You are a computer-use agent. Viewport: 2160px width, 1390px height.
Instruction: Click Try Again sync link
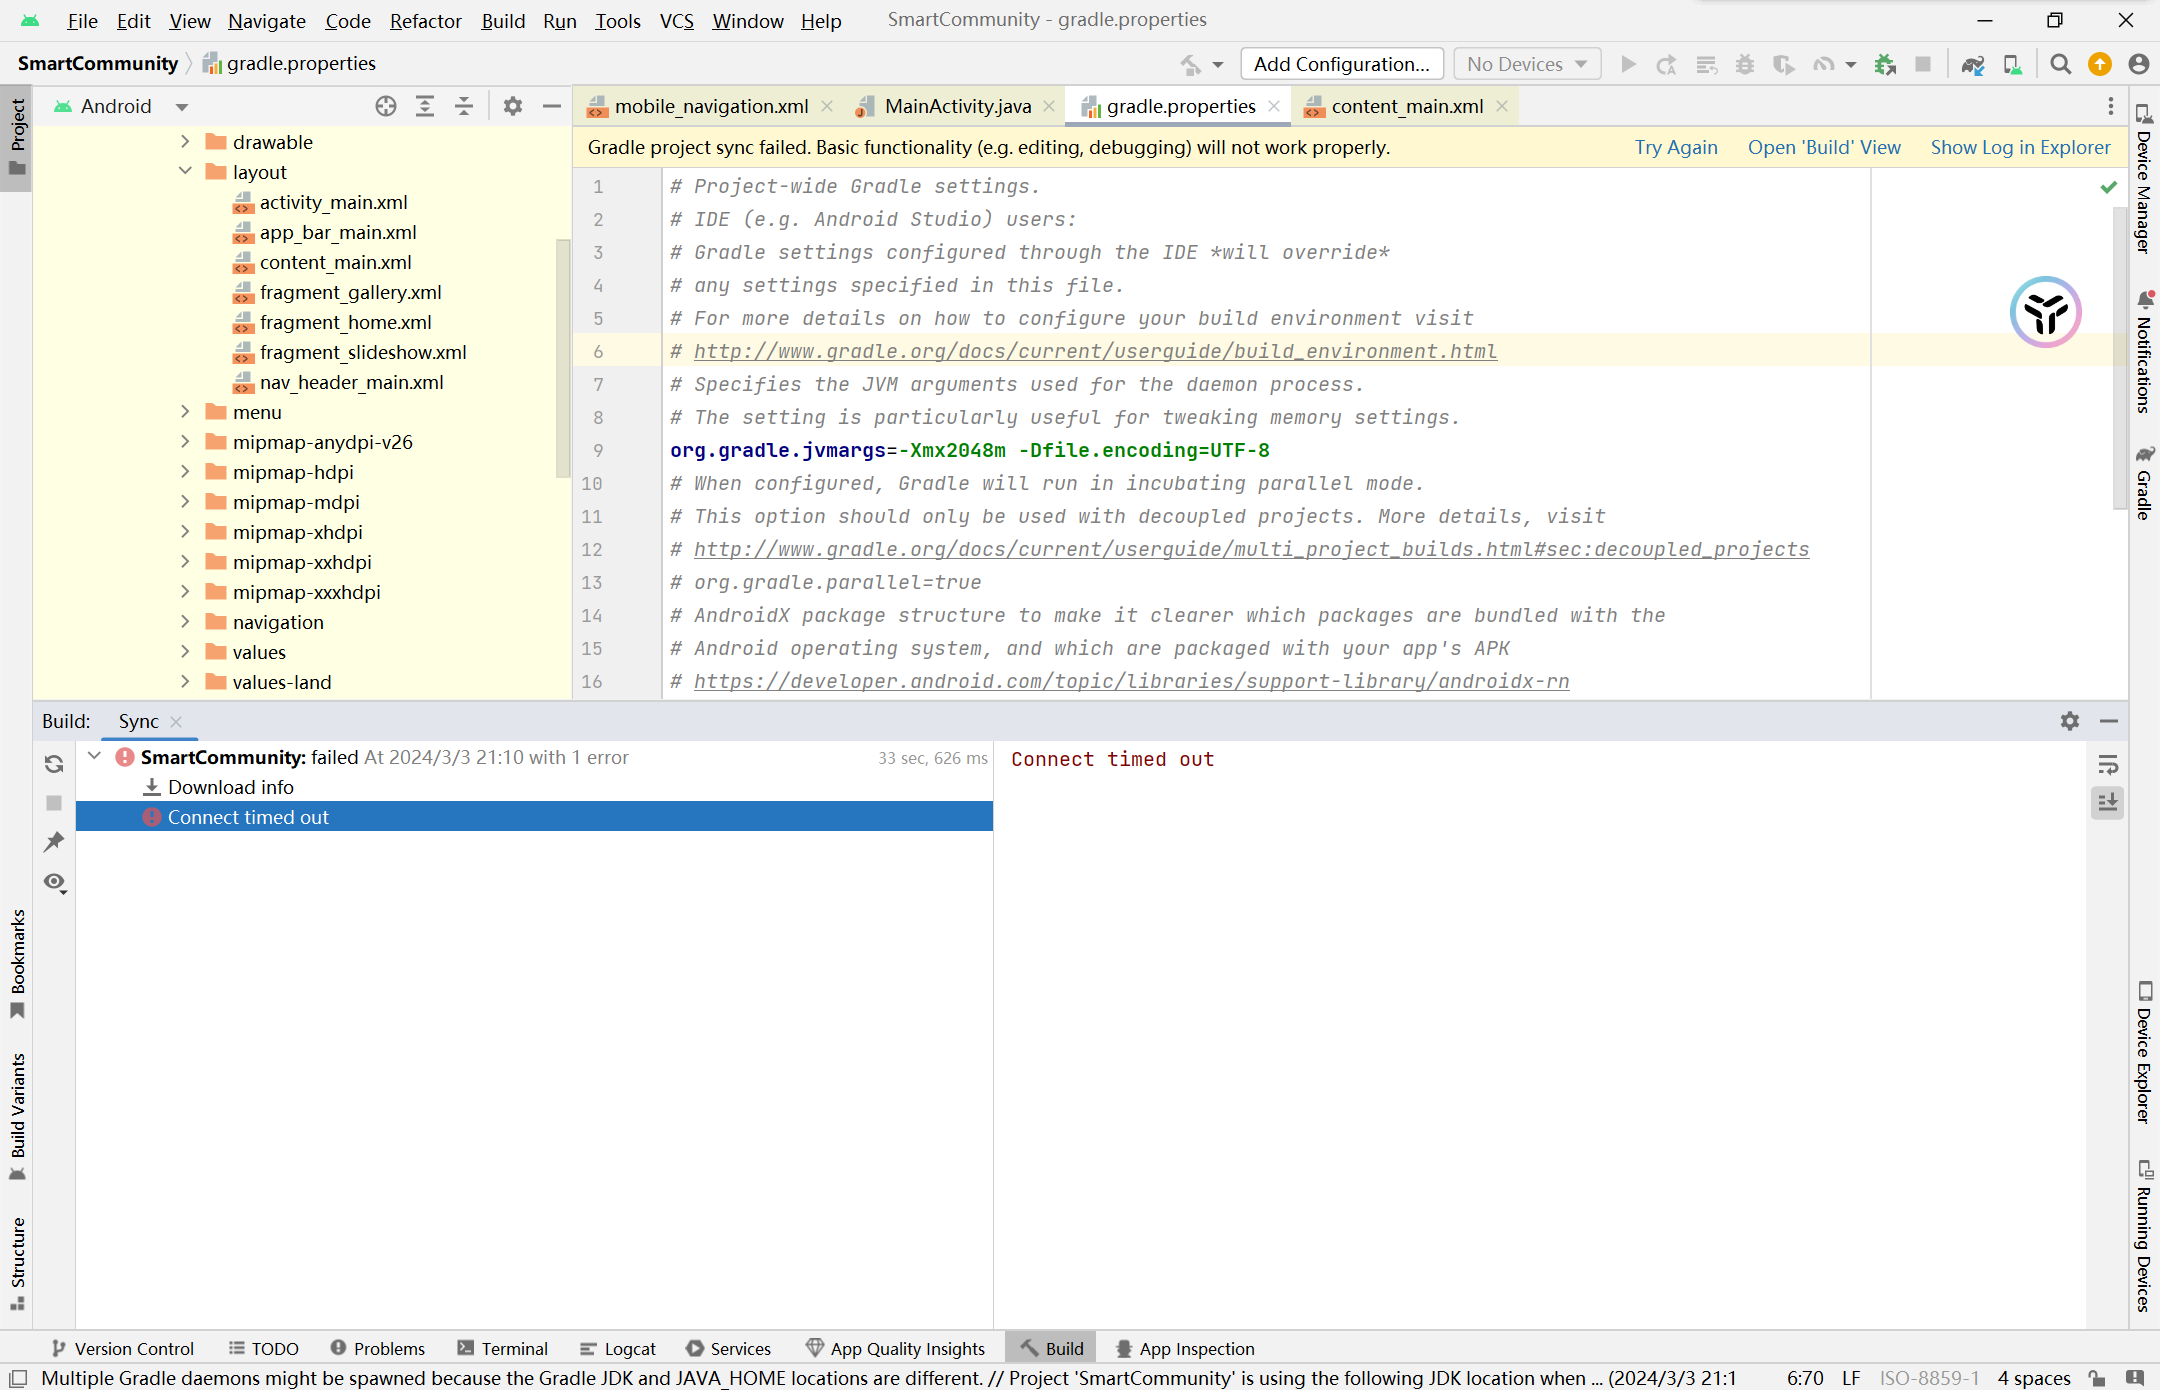(1676, 147)
